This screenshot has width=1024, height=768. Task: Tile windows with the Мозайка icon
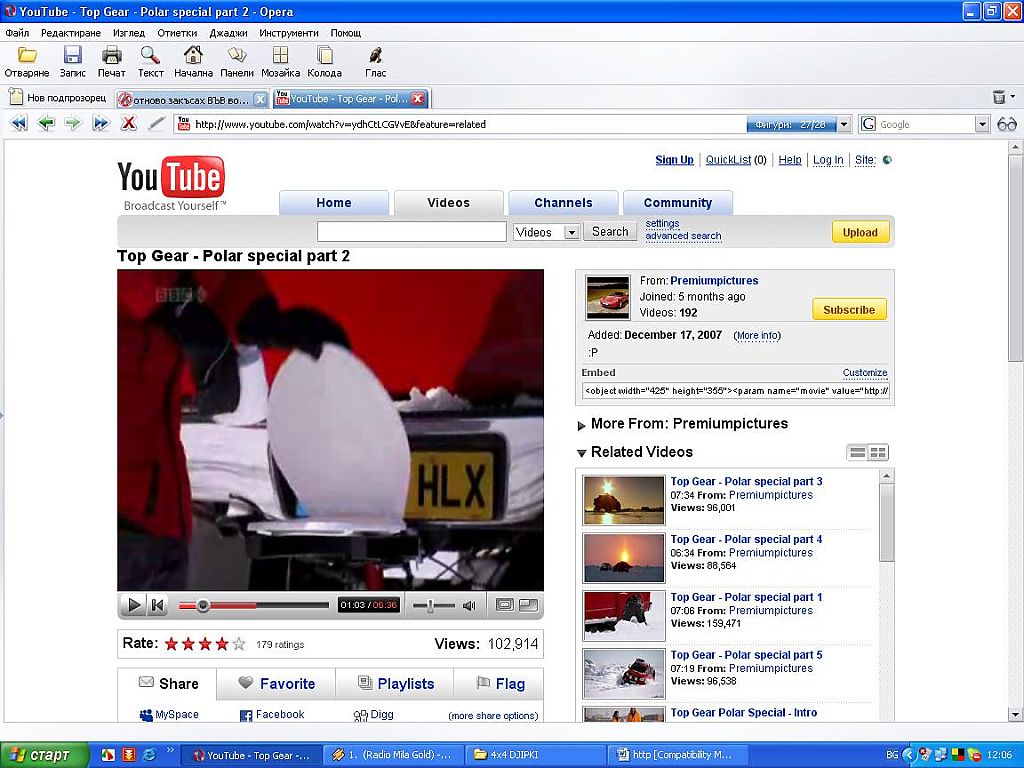(280, 56)
